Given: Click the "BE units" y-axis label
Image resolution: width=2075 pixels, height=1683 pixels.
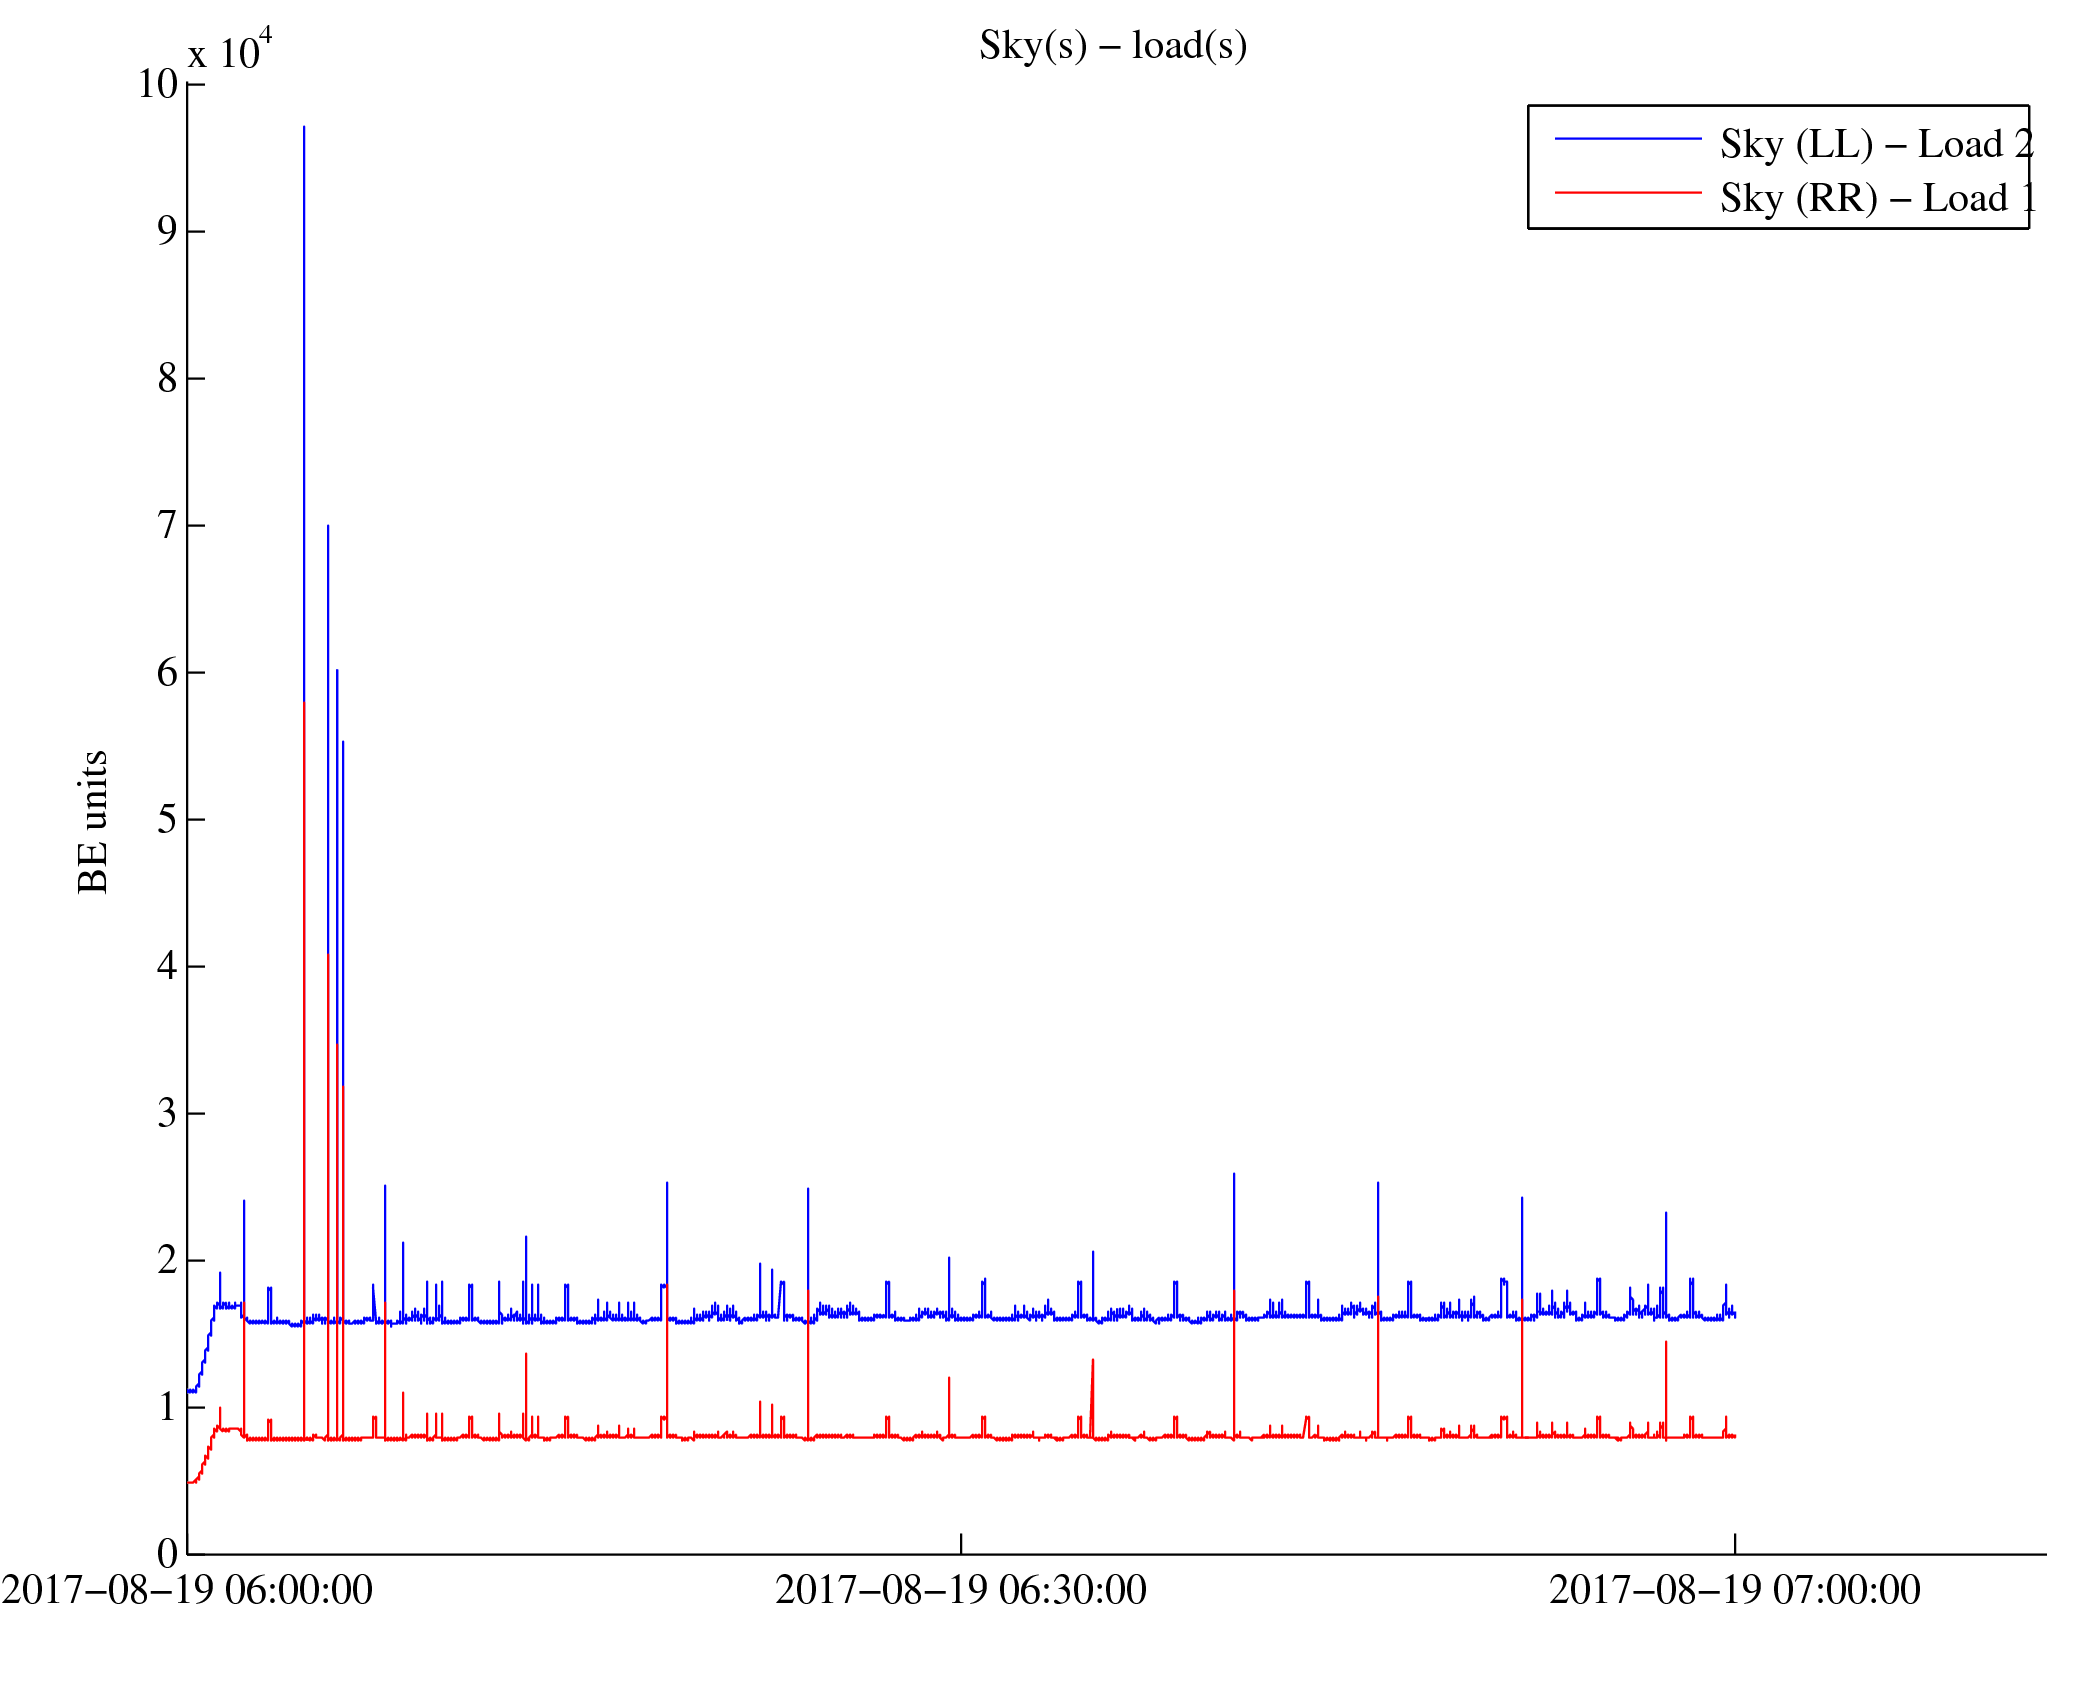Looking at the screenshot, I should click(x=92, y=822).
